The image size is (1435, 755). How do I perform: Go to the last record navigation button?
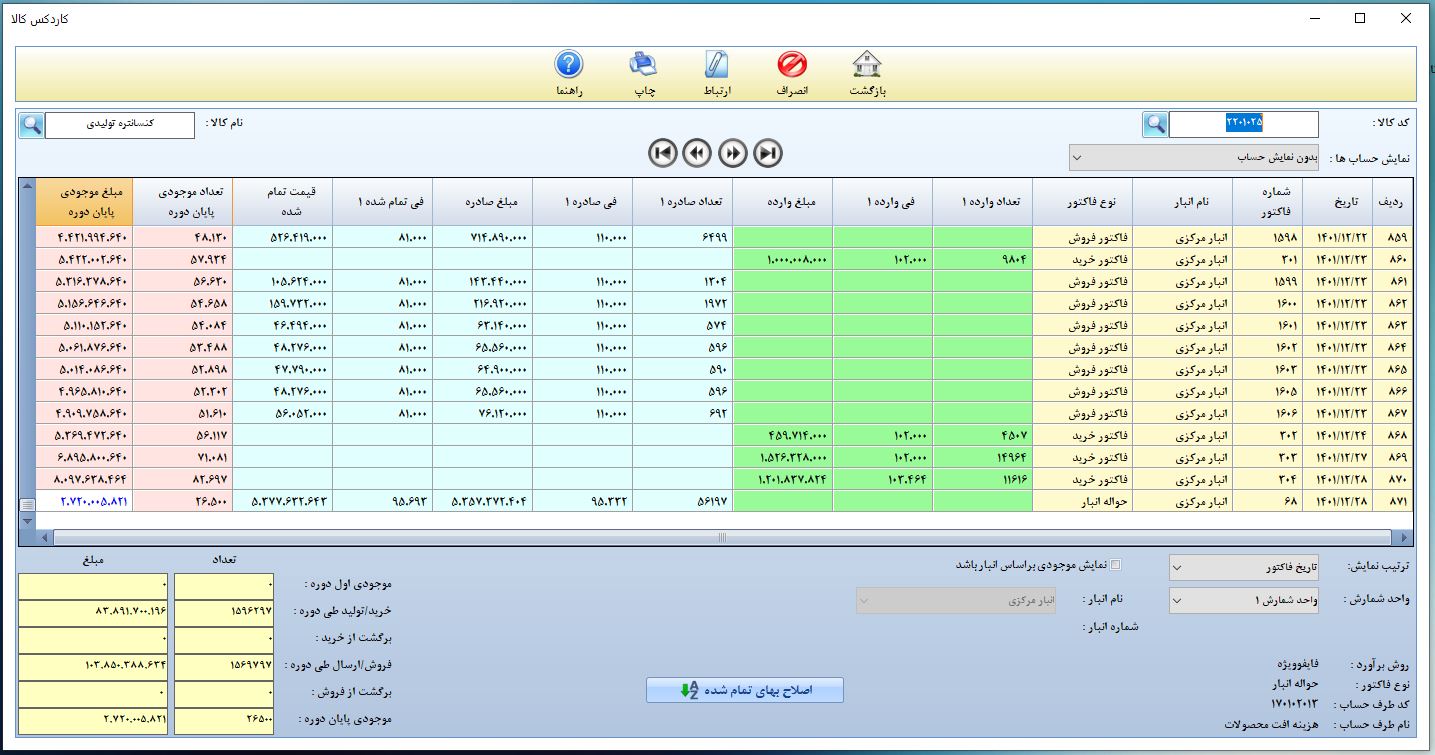pyautogui.click(x=768, y=153)
